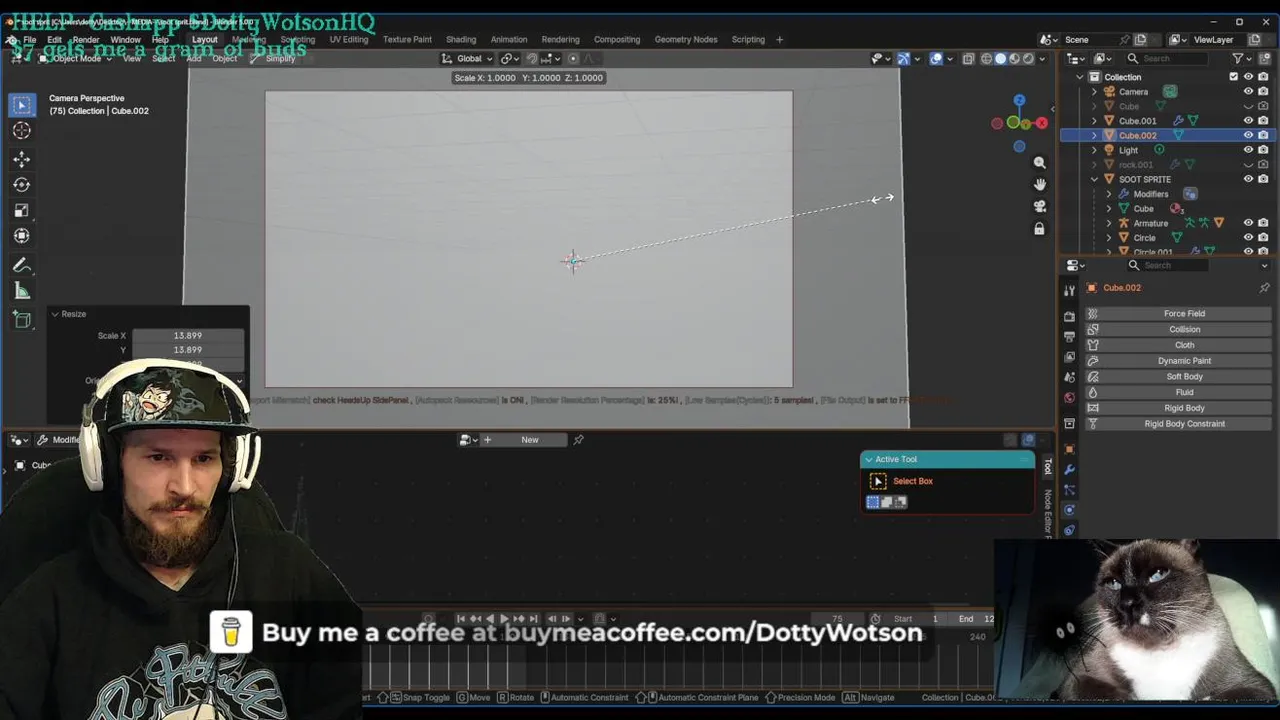Choose the Add Cube tool
Image resolution: width=1280 pixels, height=720 pixels.
click(x=21, y=320)
